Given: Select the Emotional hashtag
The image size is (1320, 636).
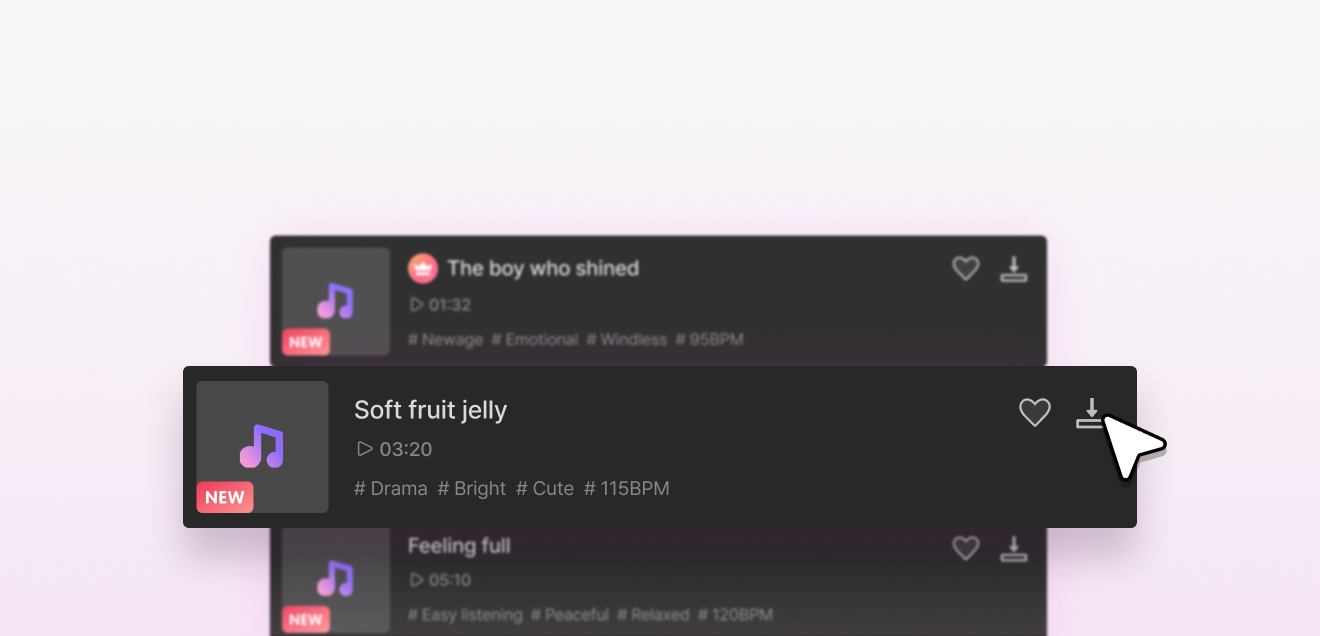Looking at the screenshot, I should (534, 339).
